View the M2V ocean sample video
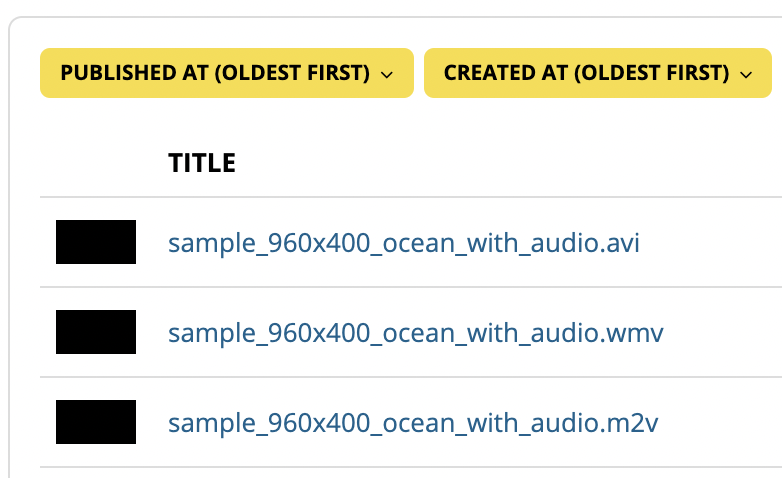Viewport: 782px width, 478px height. click(x=413, y=423)
